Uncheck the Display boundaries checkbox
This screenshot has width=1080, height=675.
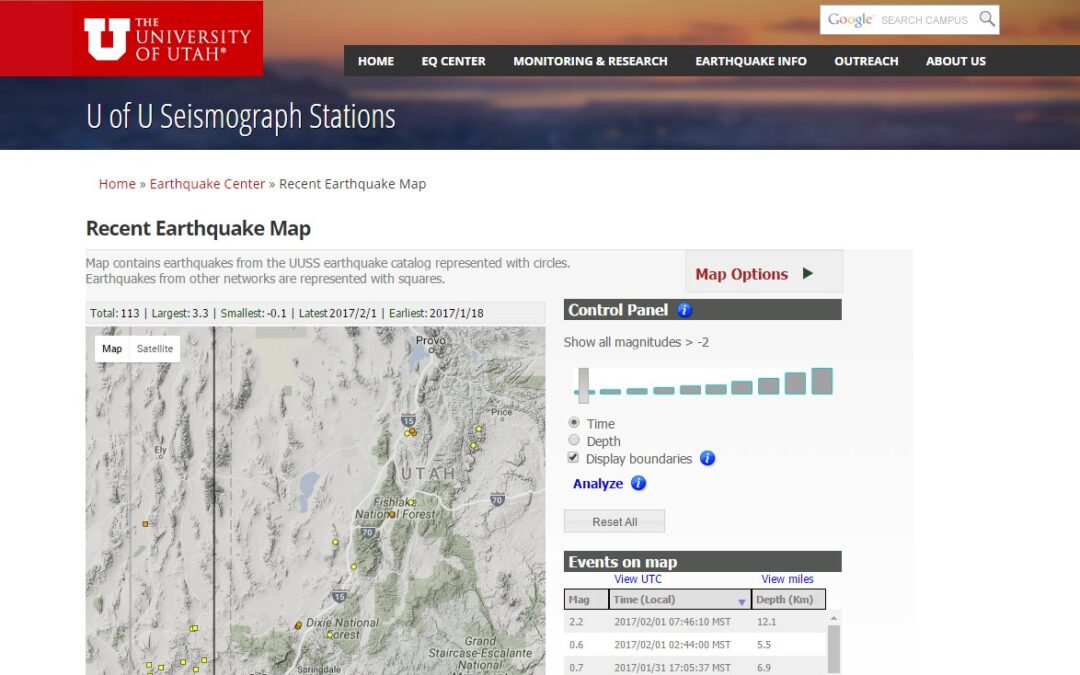click(574, 457)
